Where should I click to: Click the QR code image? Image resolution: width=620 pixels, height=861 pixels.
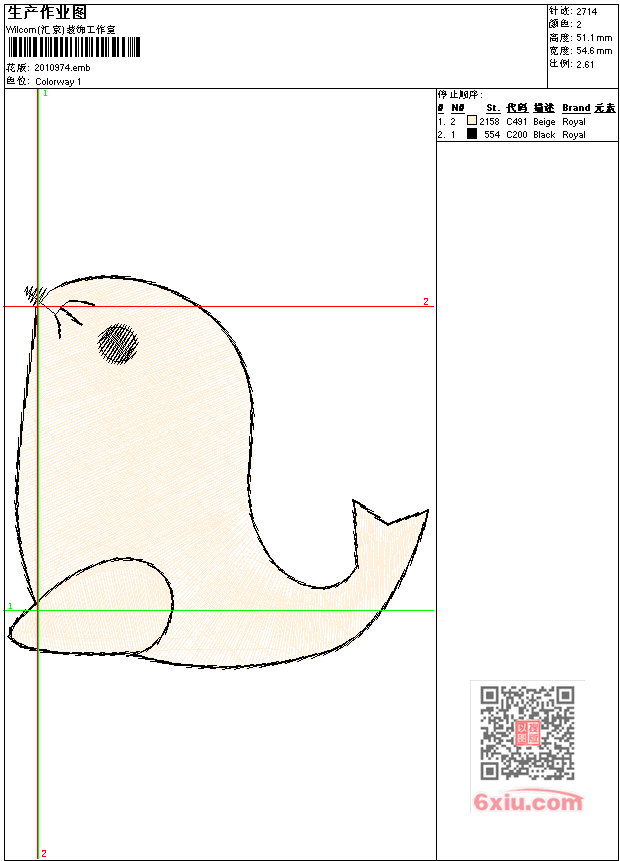[527, 733]
